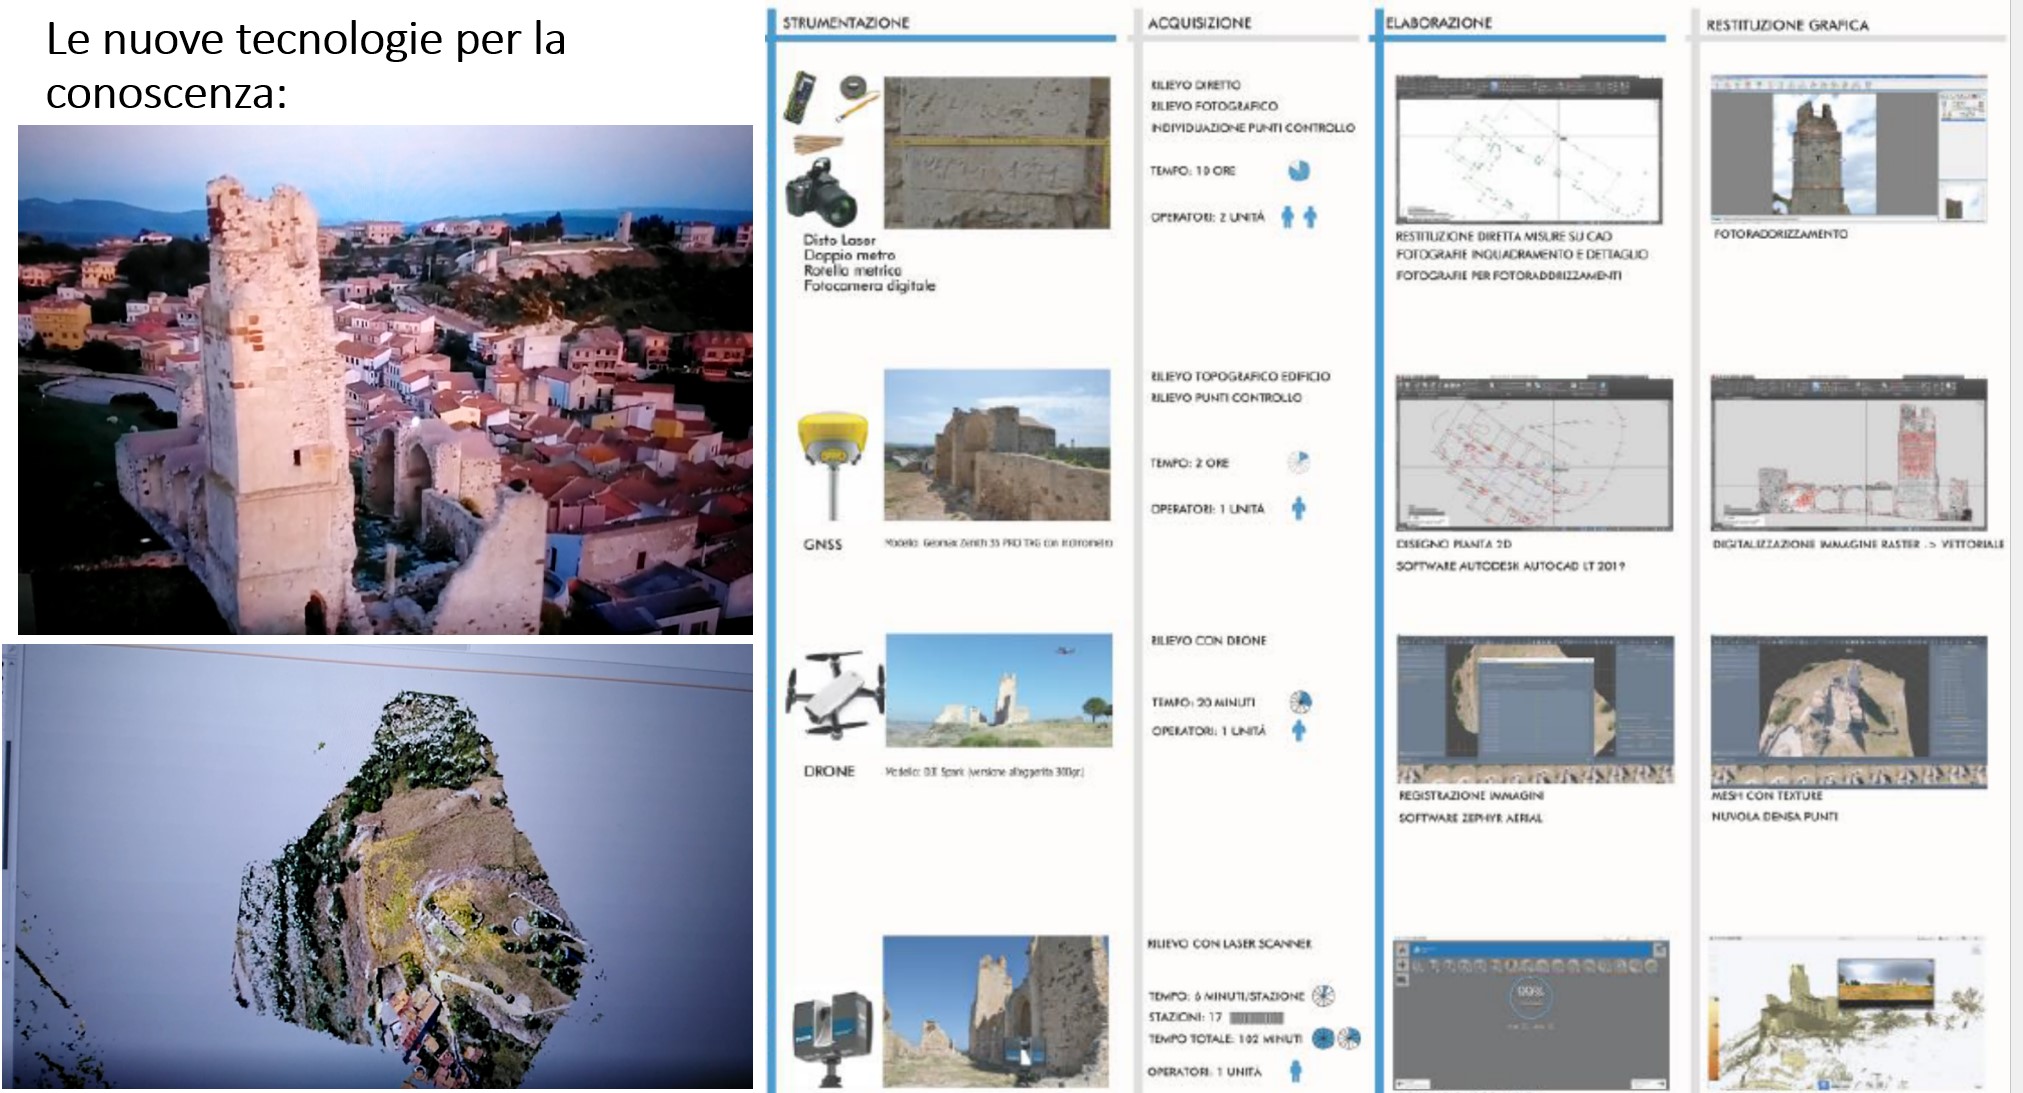Click the white drone icon

pyautogui.click(x=832, y=693)
